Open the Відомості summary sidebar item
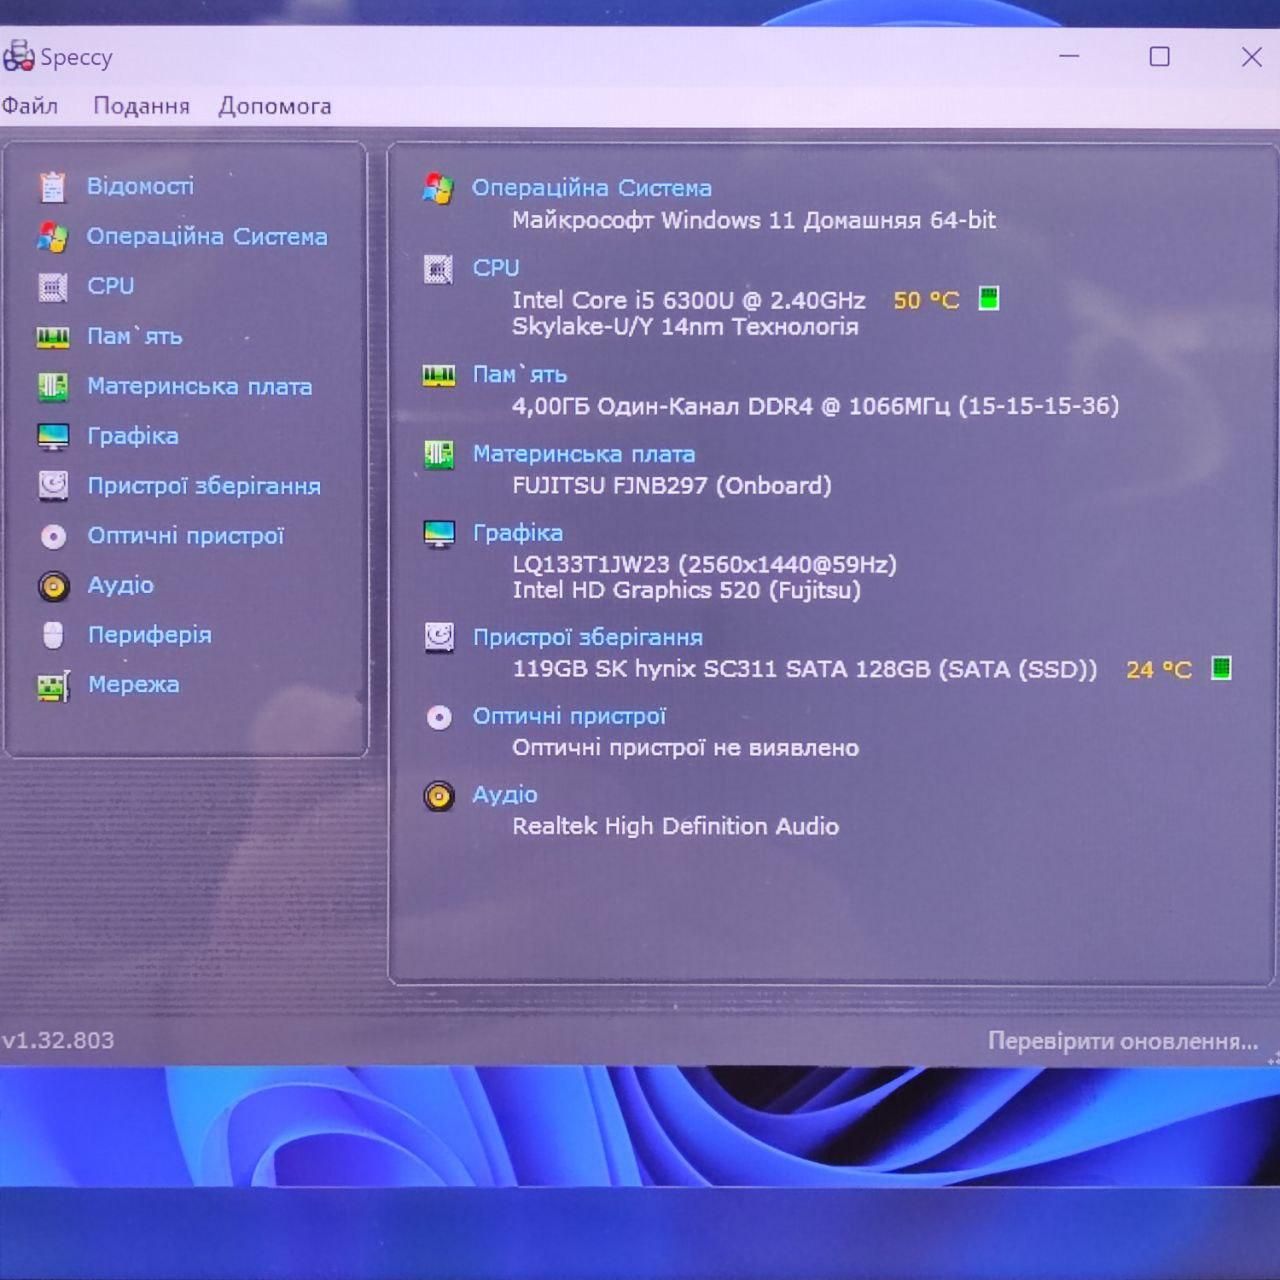 point(140,186)
